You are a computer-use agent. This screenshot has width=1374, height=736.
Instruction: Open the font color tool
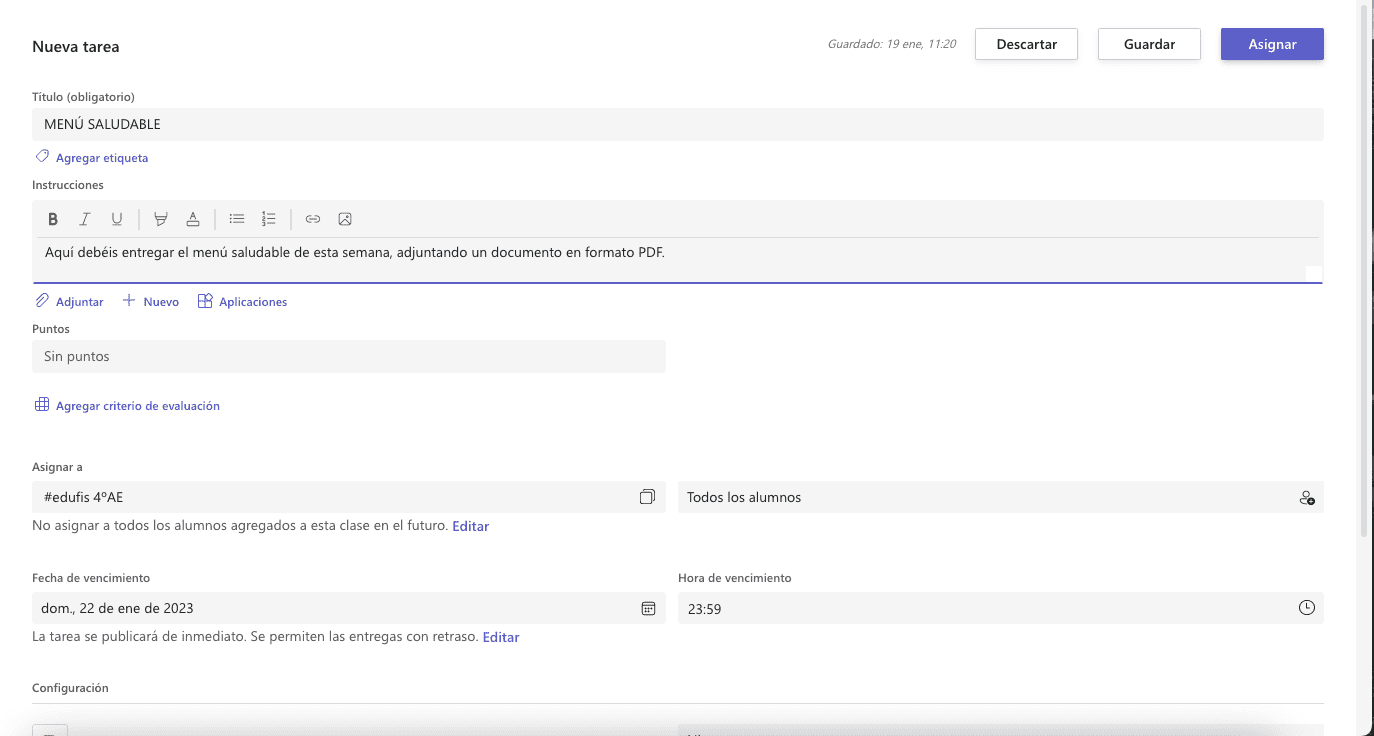[193, 219]
